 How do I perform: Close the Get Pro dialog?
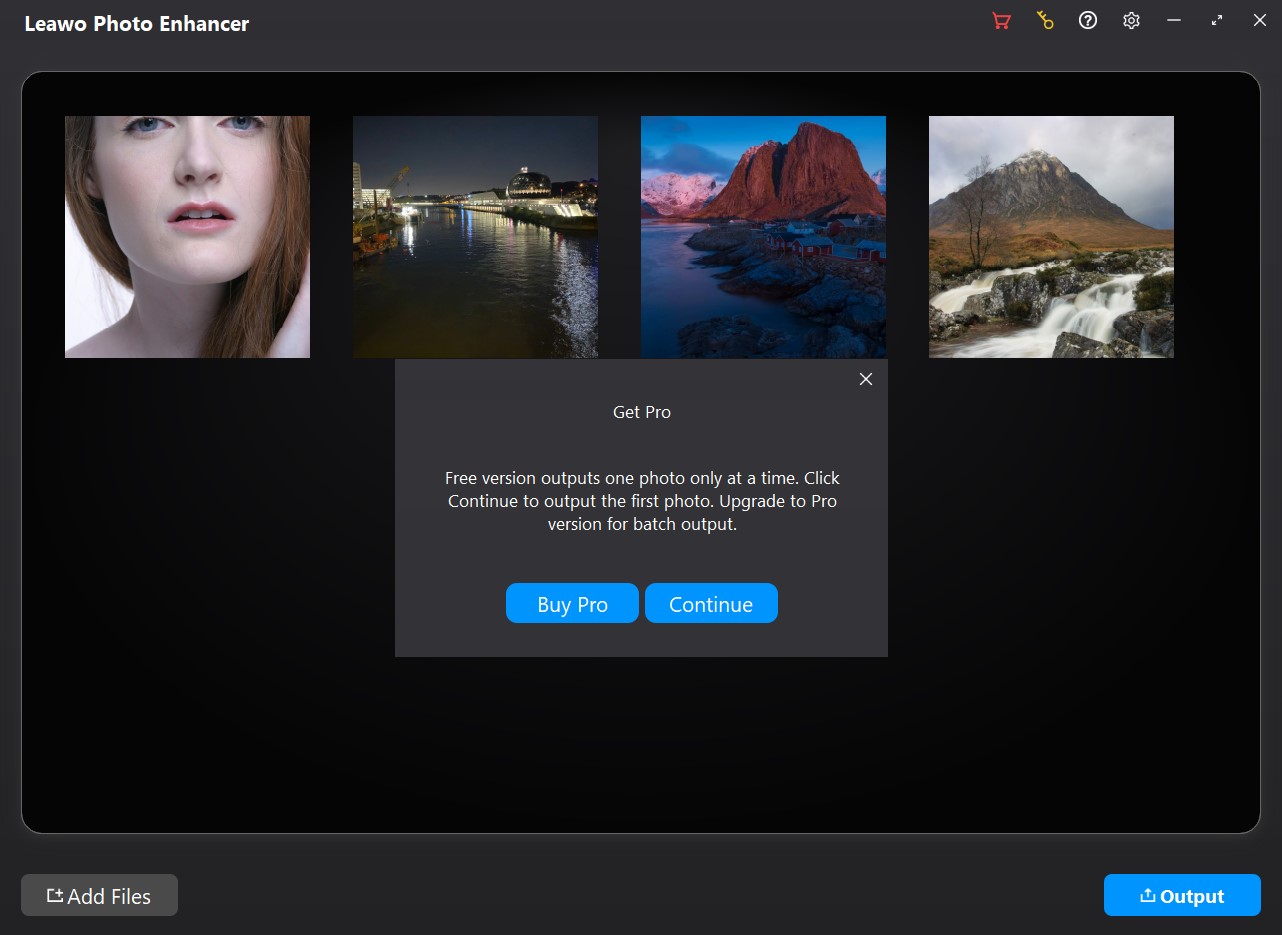pyautogui.click(x=866, y=379)
